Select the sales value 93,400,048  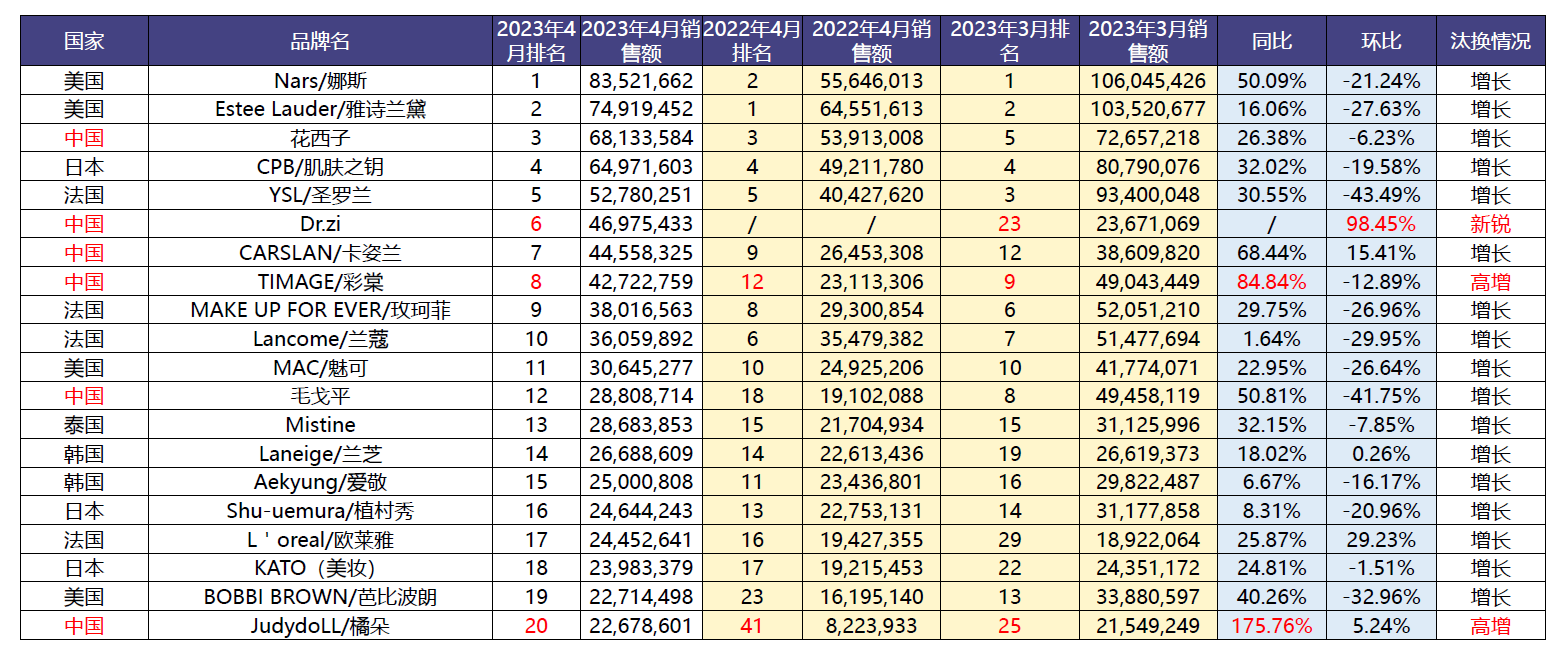1148,196
